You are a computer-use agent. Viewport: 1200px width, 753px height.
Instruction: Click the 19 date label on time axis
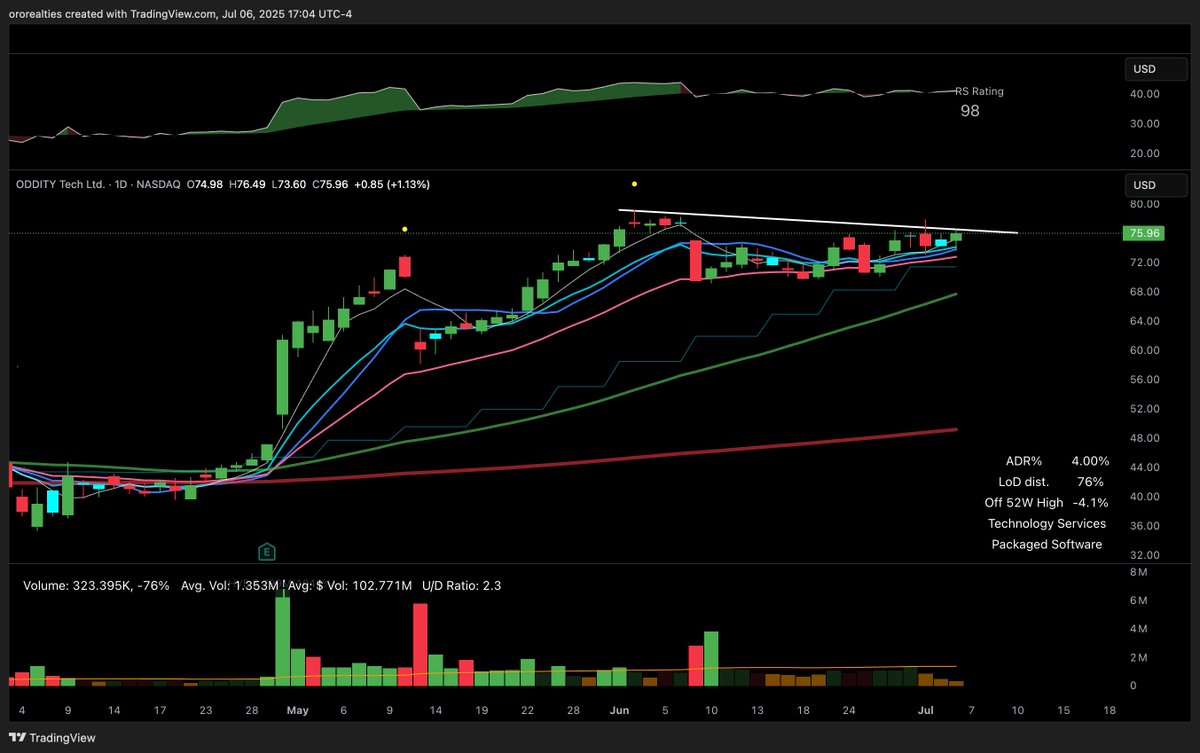click(481, 710)
